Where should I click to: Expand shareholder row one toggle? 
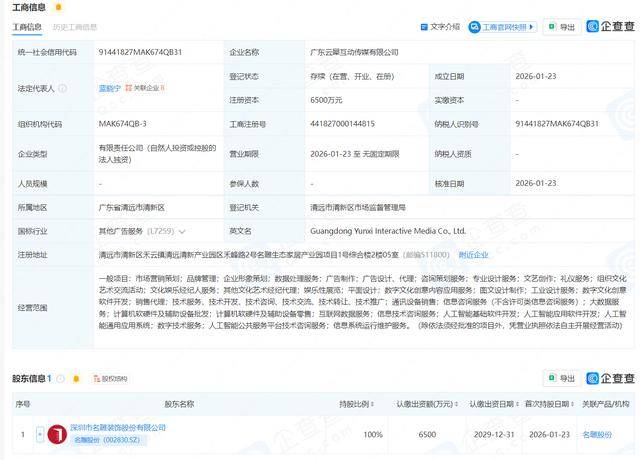pos(40,434)
